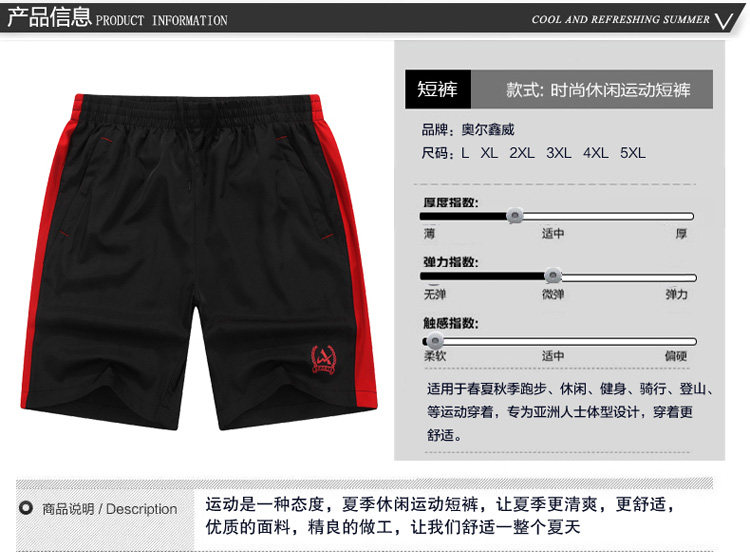Image resolution: width=750 pixels, height=552 pixels.
Task: Select size XL
Action: coord(489,153)
